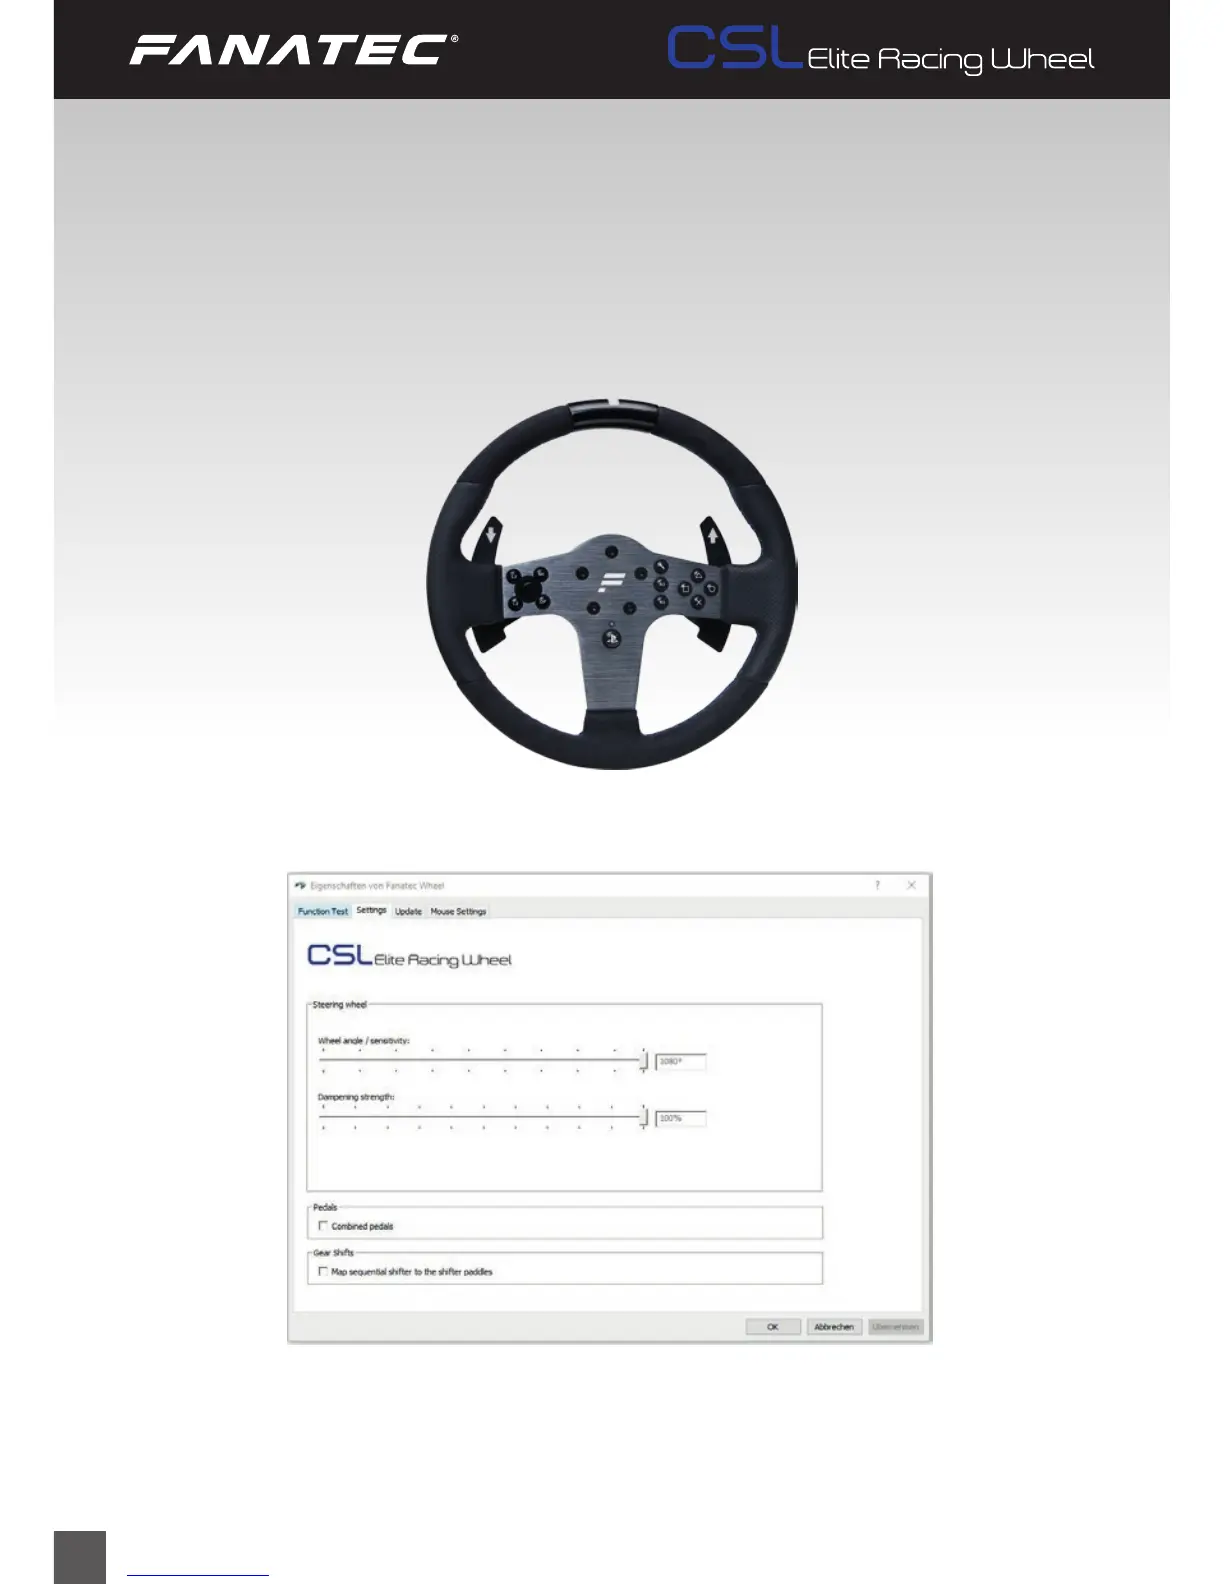The width and height of the screenshot is (1224, 1584).
Task: Click the Fanatec icon in the dialog title bar
Action: 300,886
